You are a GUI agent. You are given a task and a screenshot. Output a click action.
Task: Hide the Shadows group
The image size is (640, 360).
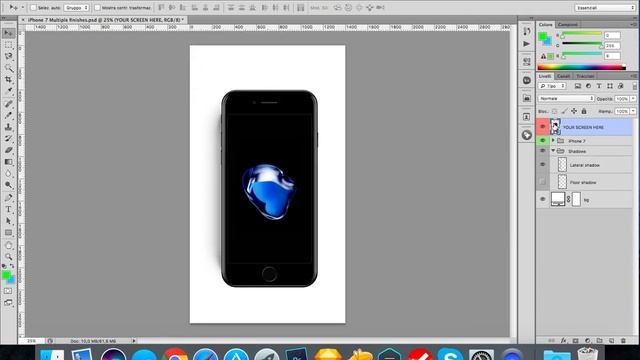pos(542,151)
